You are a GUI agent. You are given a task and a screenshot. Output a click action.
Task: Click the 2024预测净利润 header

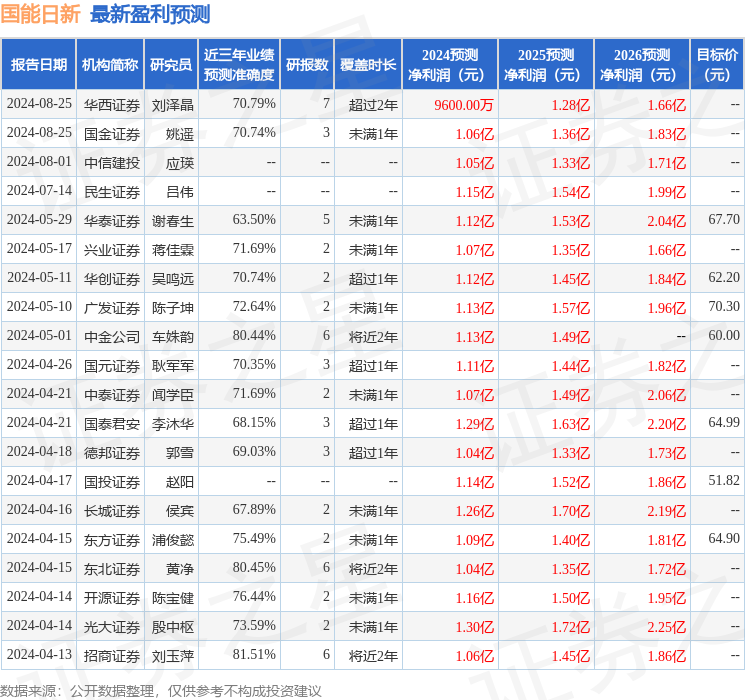[450, 65]
